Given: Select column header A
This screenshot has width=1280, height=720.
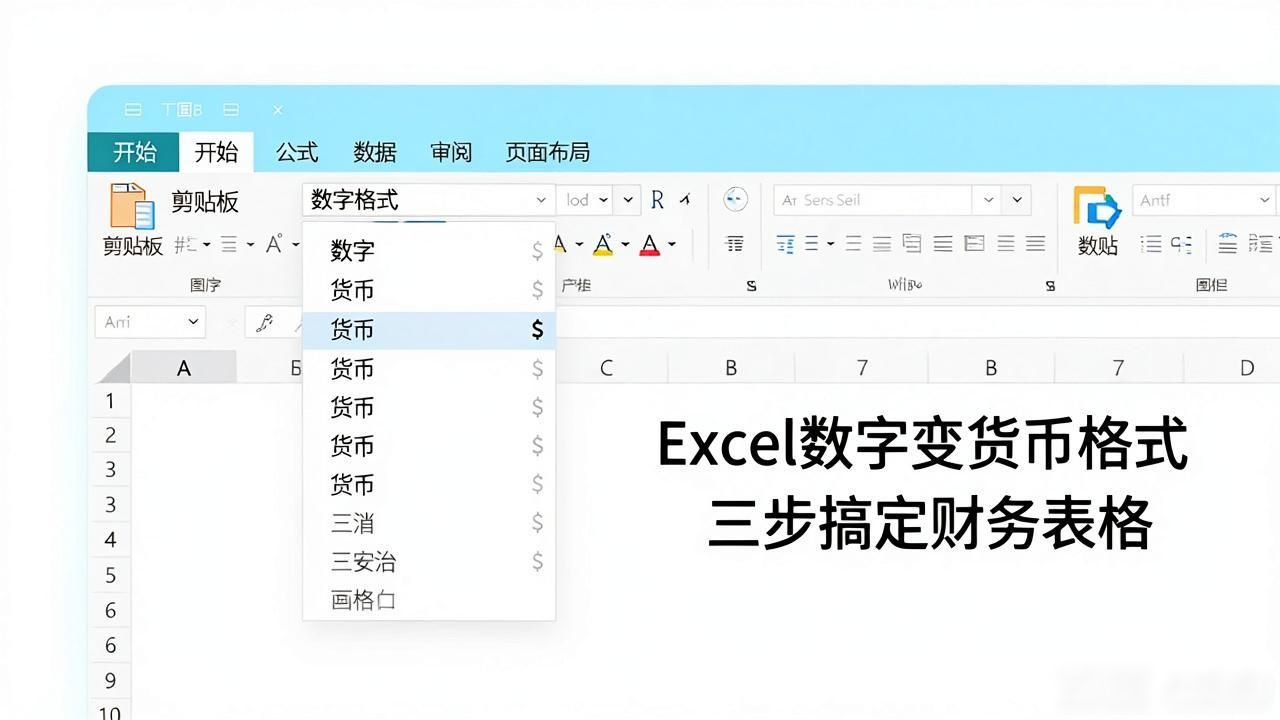Looking at the screenshot, I should (x=184, y=368).
